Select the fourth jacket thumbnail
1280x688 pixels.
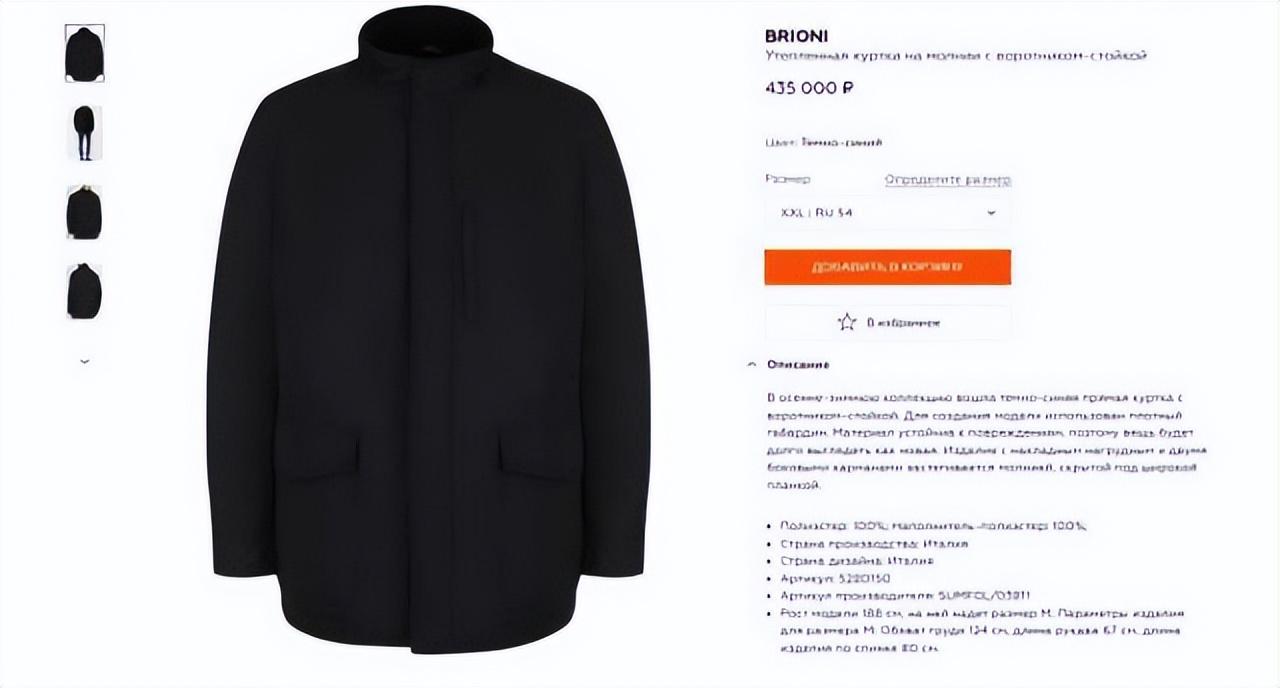pyautogui.click(x=84, y=291)
